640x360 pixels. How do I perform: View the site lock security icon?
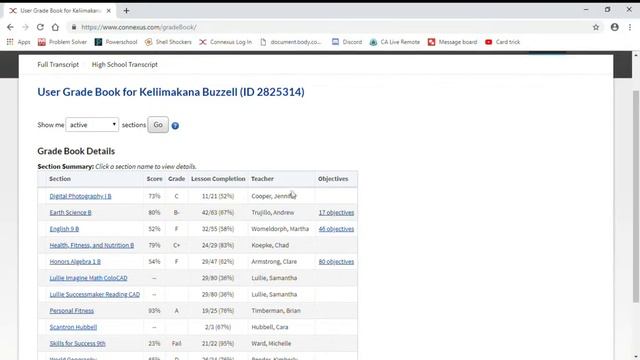tap(74, 27)
